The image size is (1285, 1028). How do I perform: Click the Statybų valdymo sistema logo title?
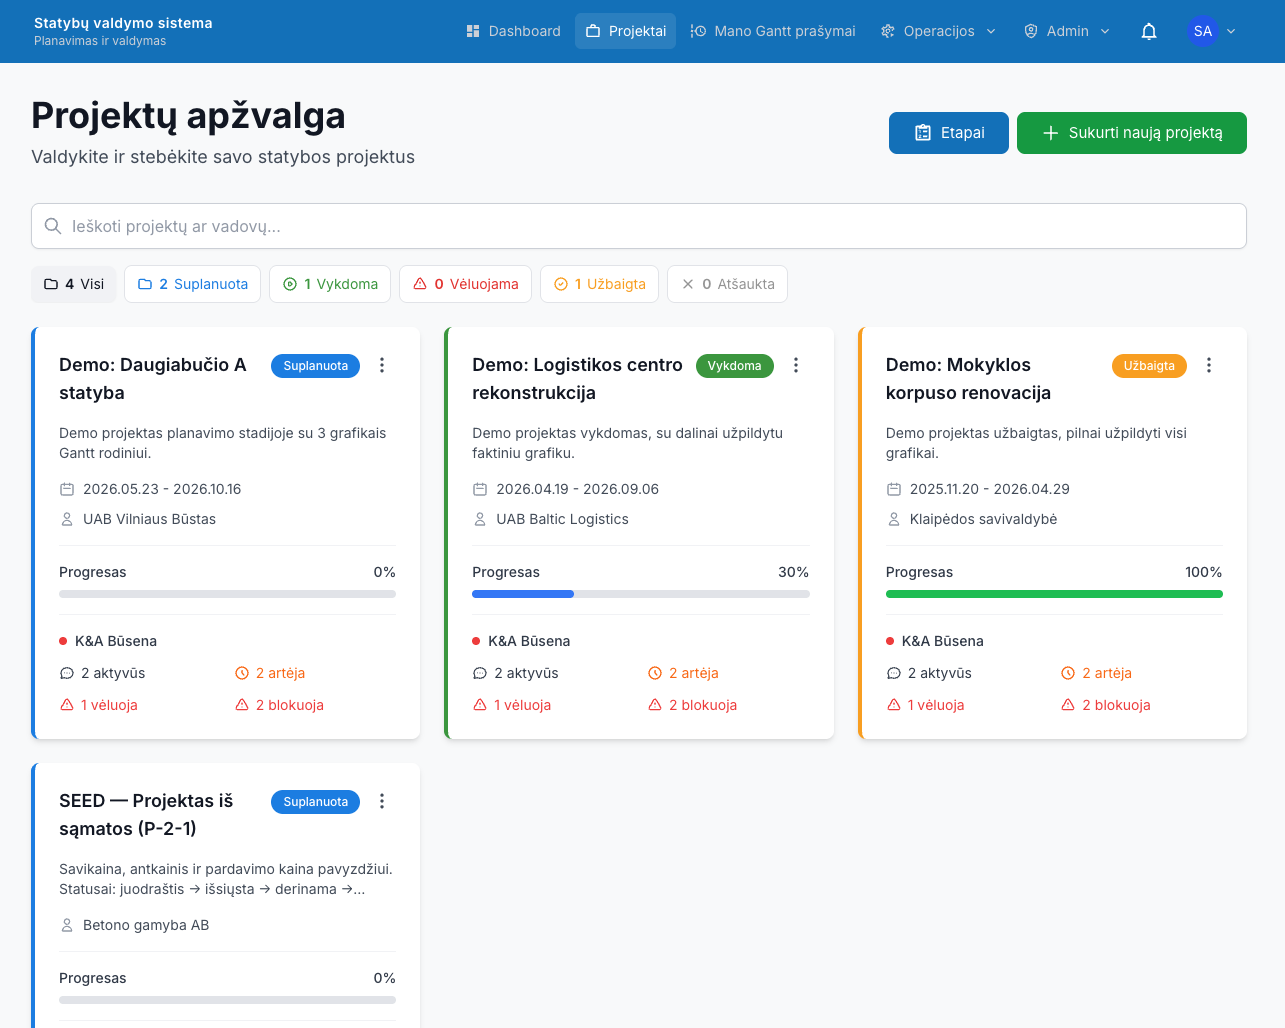123,23
